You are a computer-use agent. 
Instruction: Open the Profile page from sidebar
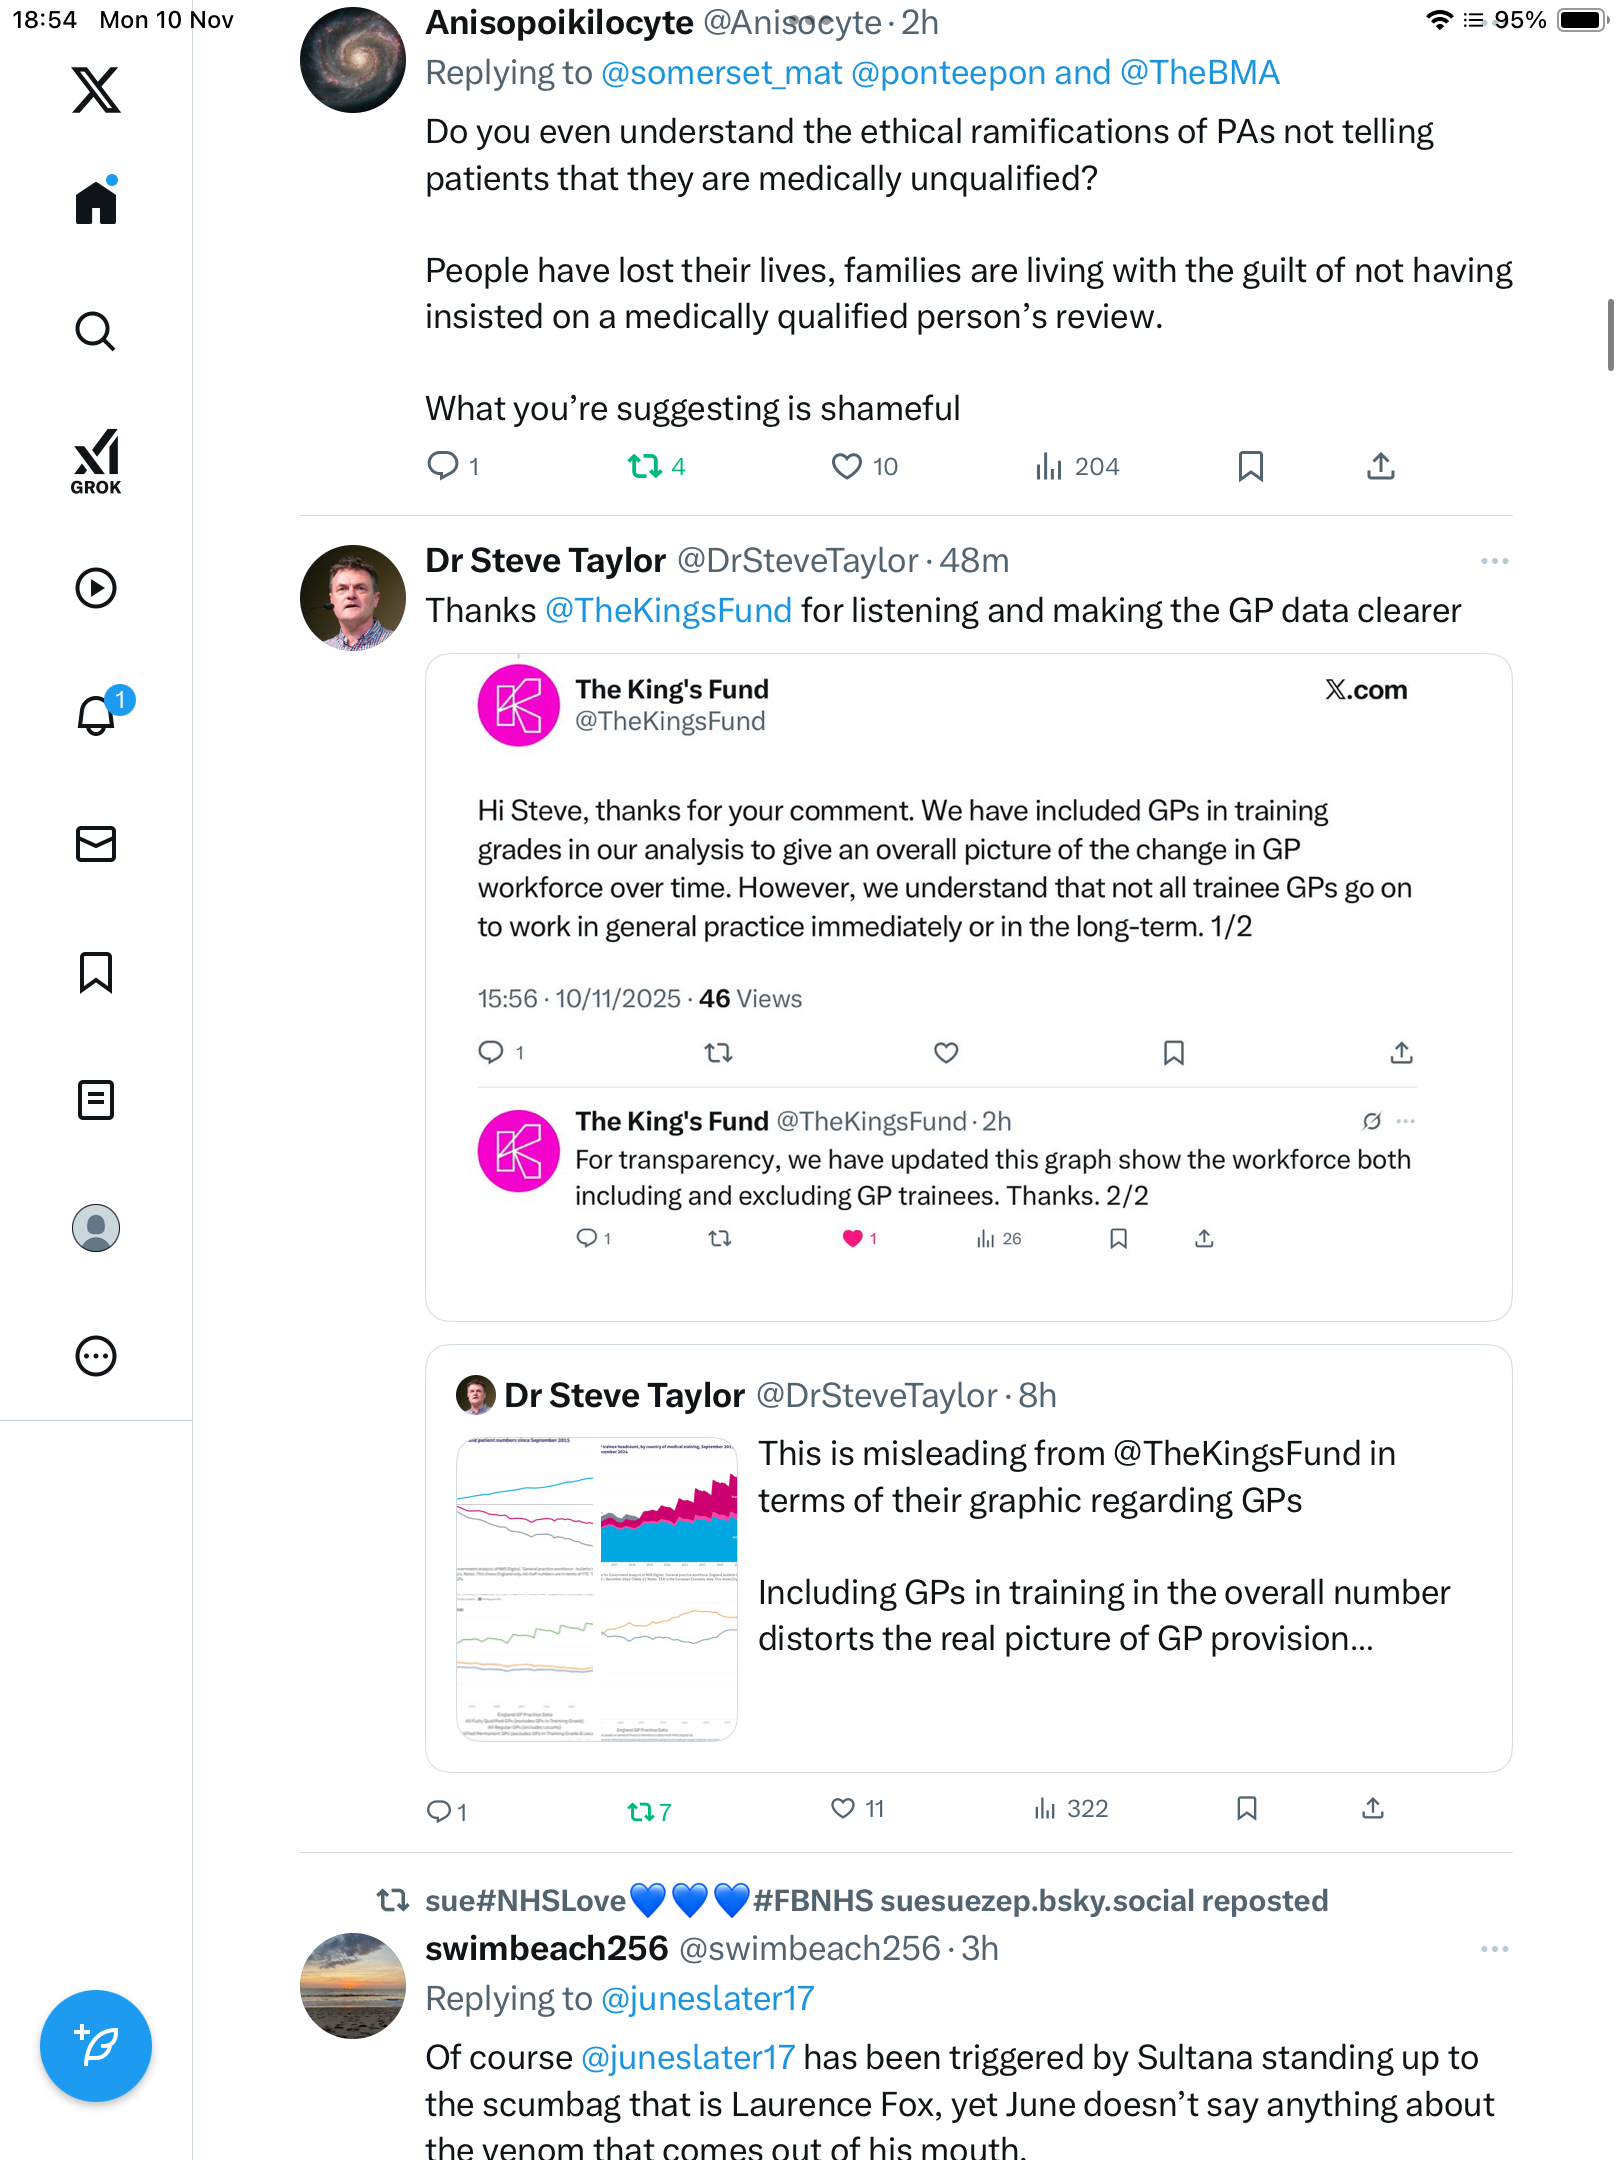pos(96,1228)
